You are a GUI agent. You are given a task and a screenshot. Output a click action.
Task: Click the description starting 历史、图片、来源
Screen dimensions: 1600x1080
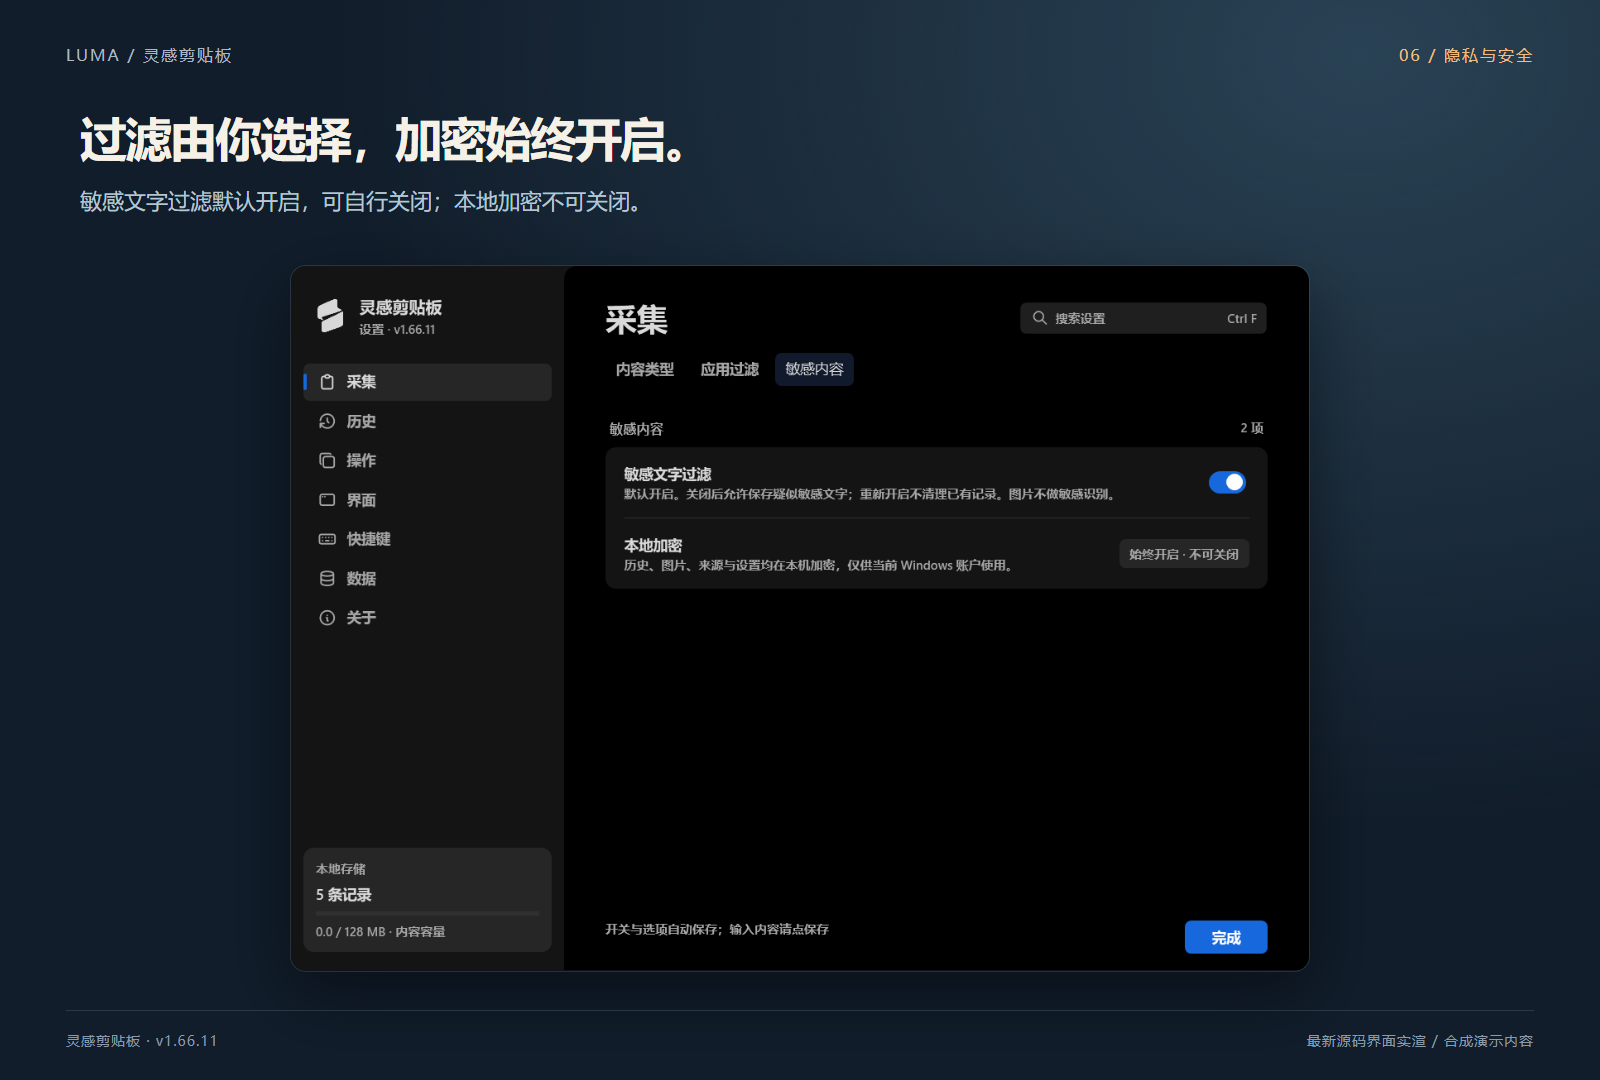[x=819, y=565]
